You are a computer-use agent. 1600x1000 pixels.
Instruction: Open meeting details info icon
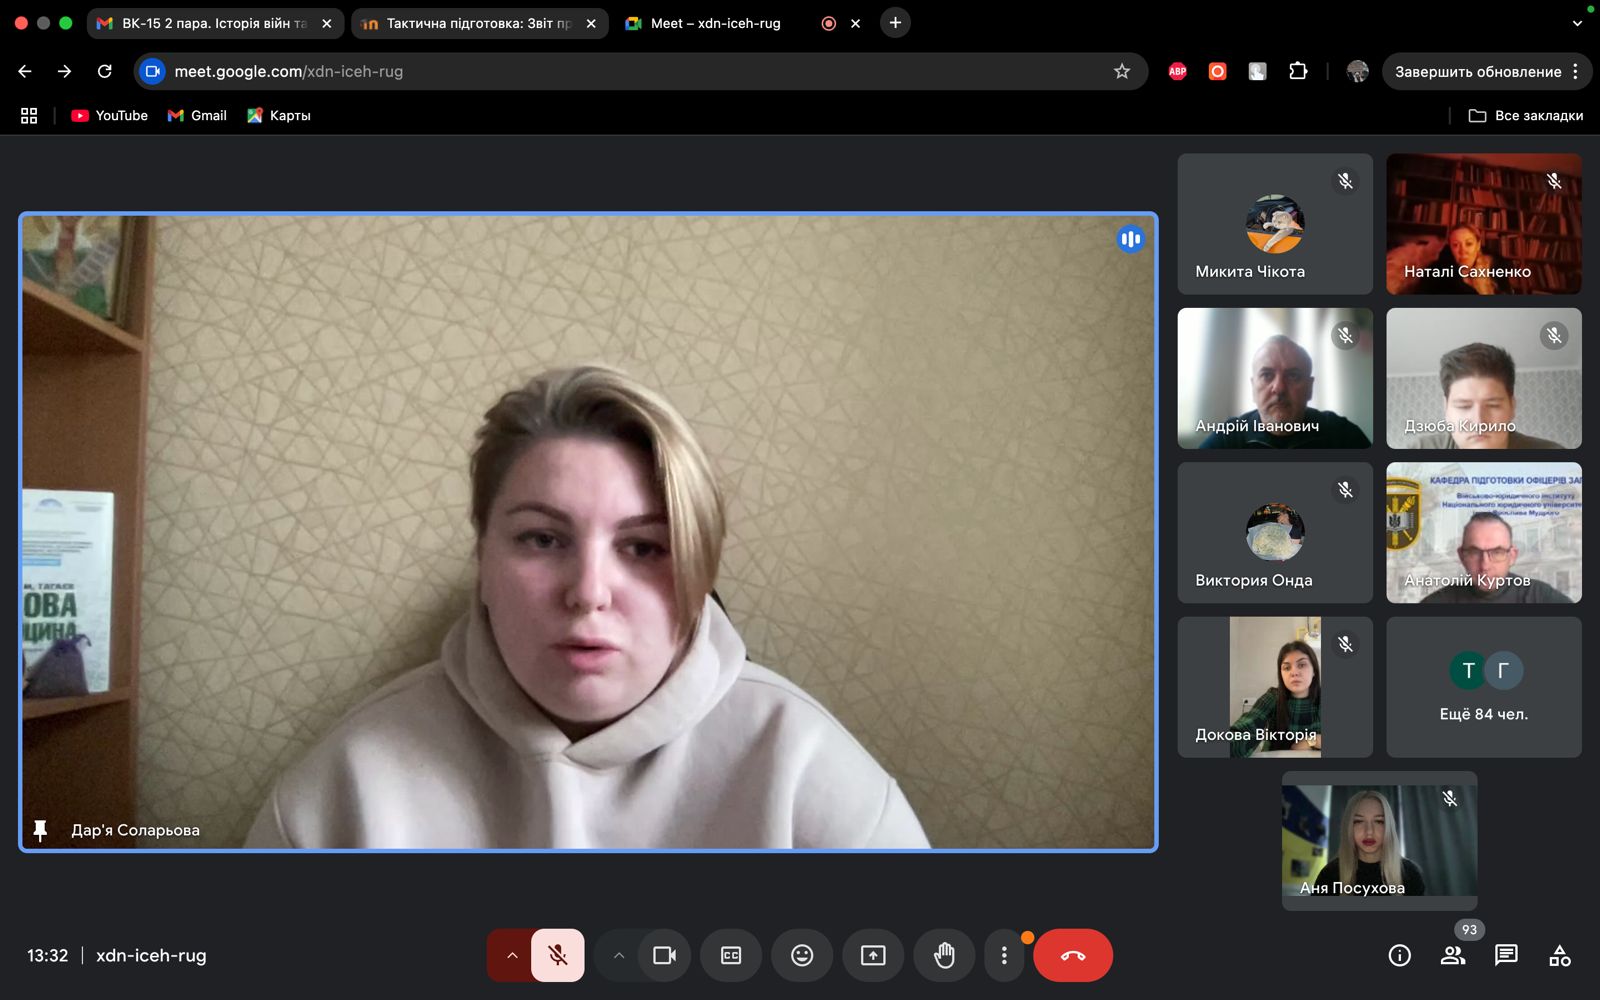pyautogui.click(x=1400, y=955)
